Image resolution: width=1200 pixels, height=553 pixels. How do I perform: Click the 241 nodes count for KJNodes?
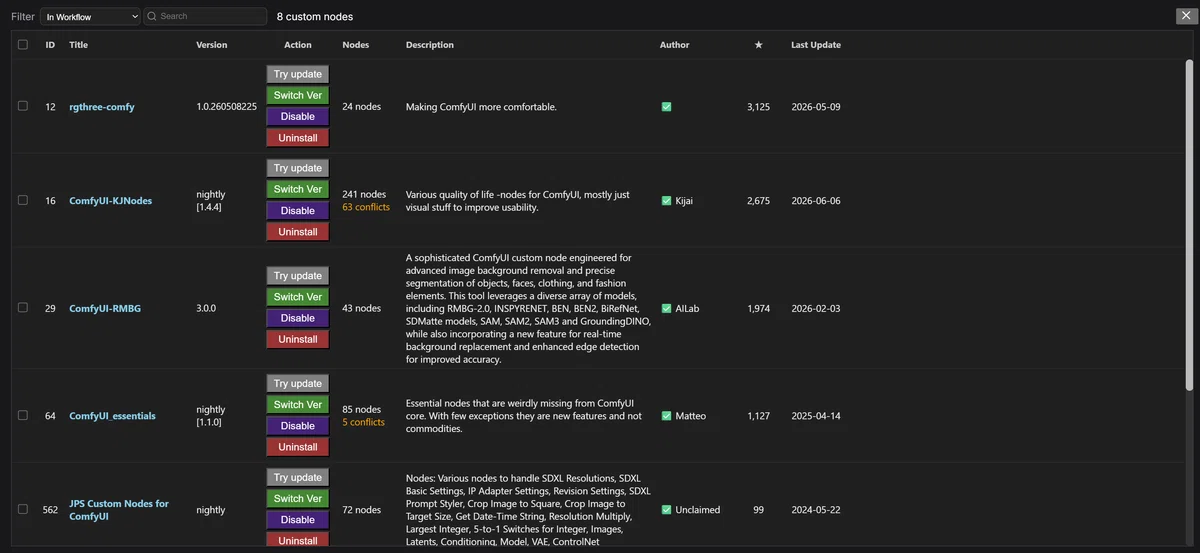coord(364,195)
